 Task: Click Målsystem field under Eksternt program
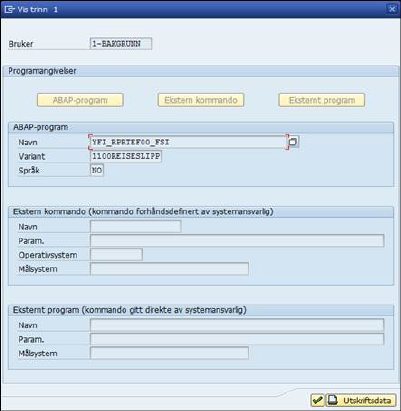point(169,353)
